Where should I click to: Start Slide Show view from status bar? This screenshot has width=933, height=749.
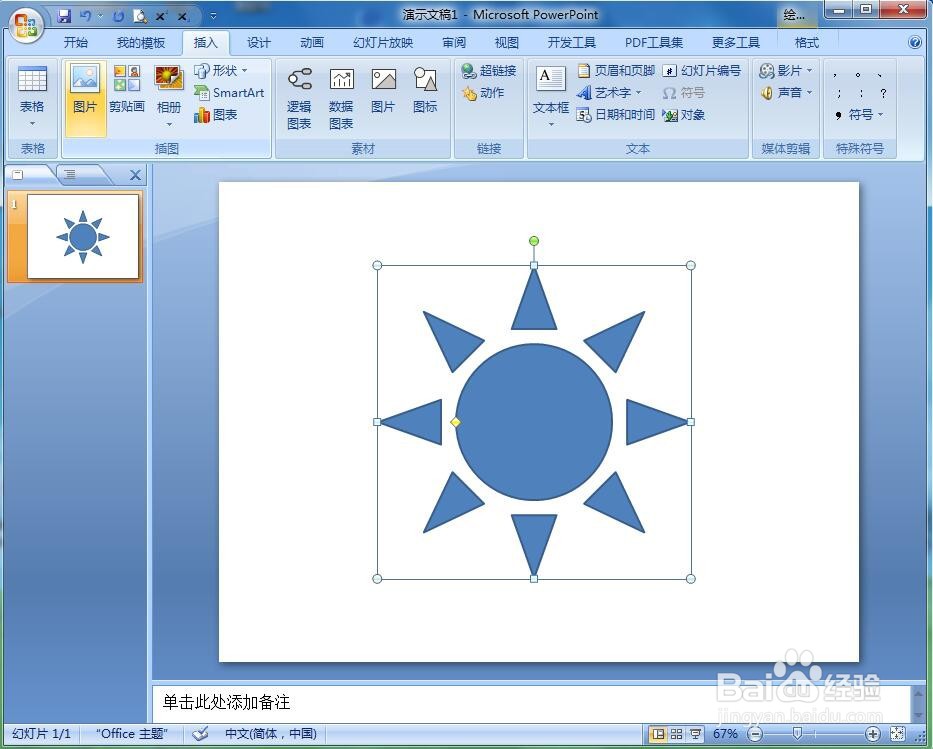pyautogui.click(x=695, y=734)
